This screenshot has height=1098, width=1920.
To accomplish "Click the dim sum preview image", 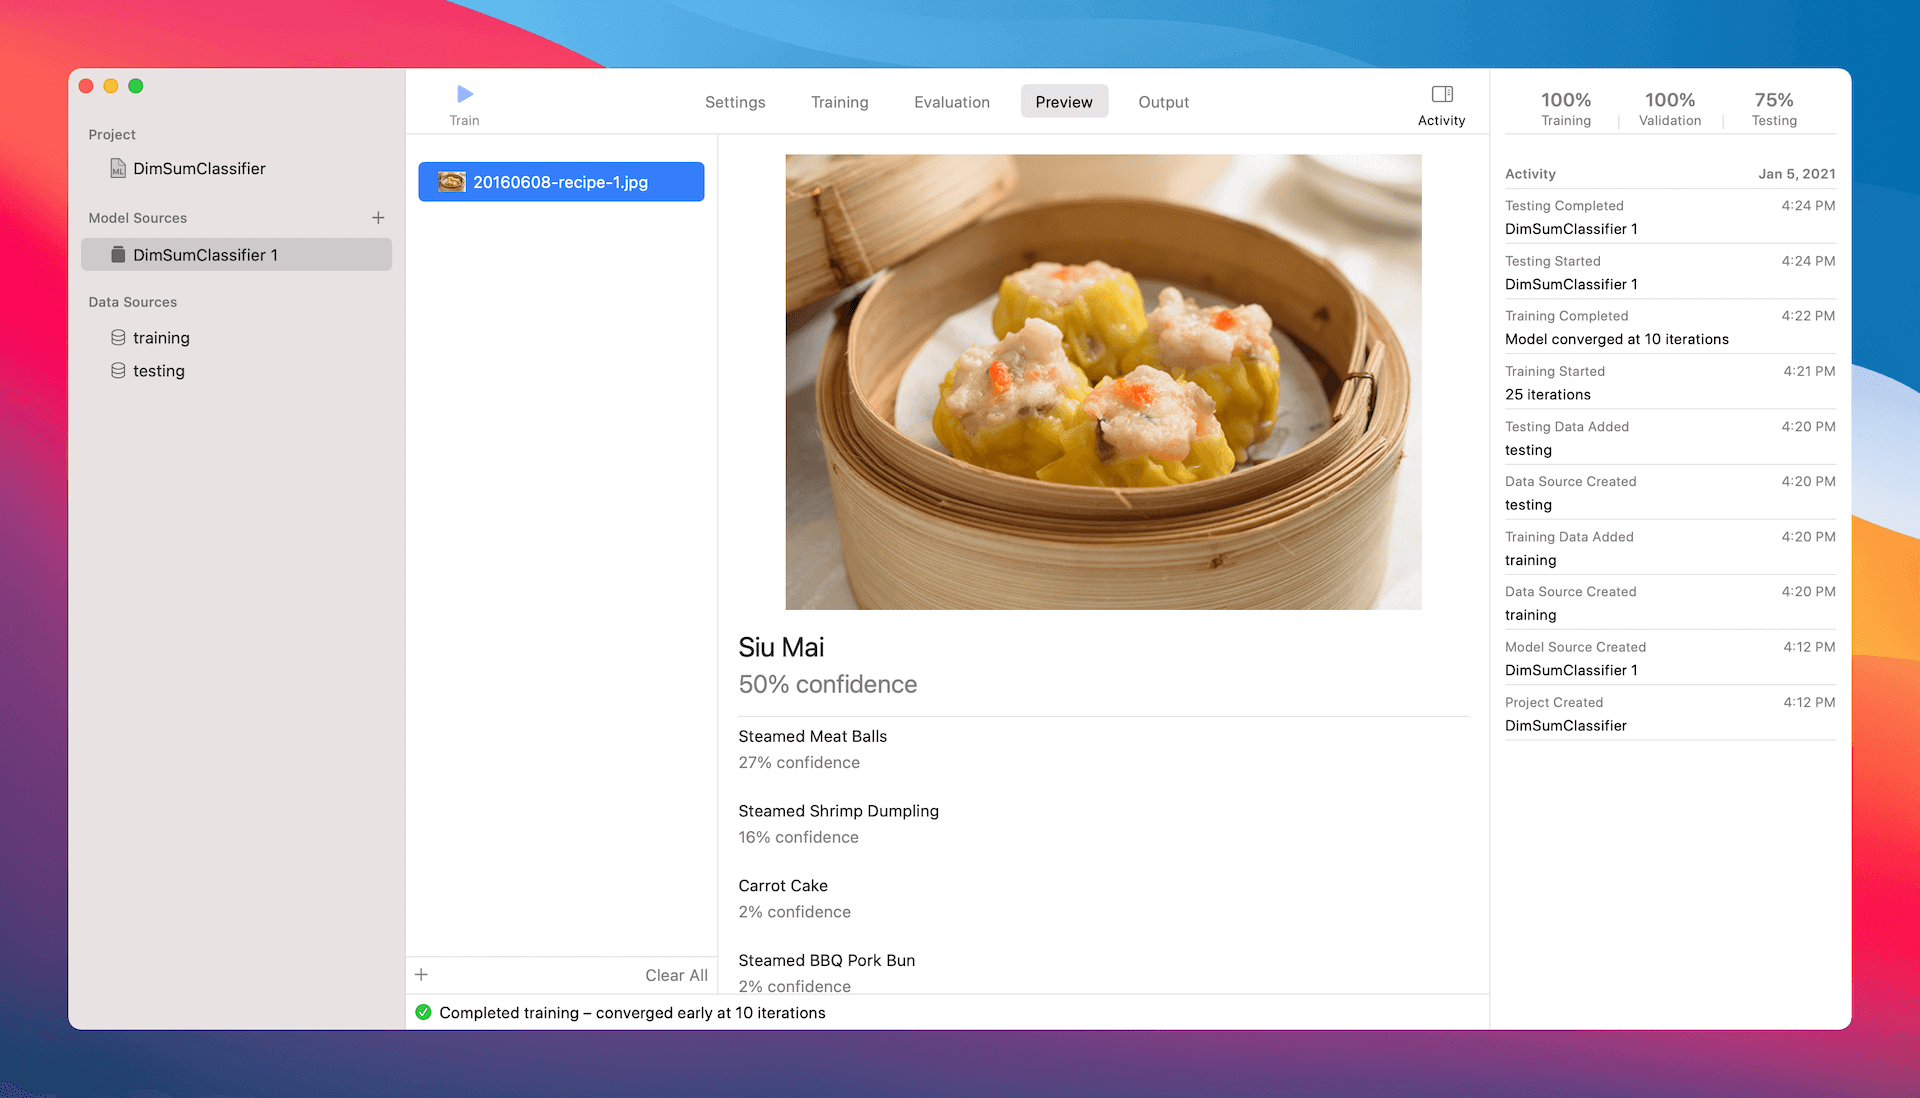I will coord(1102,382).
